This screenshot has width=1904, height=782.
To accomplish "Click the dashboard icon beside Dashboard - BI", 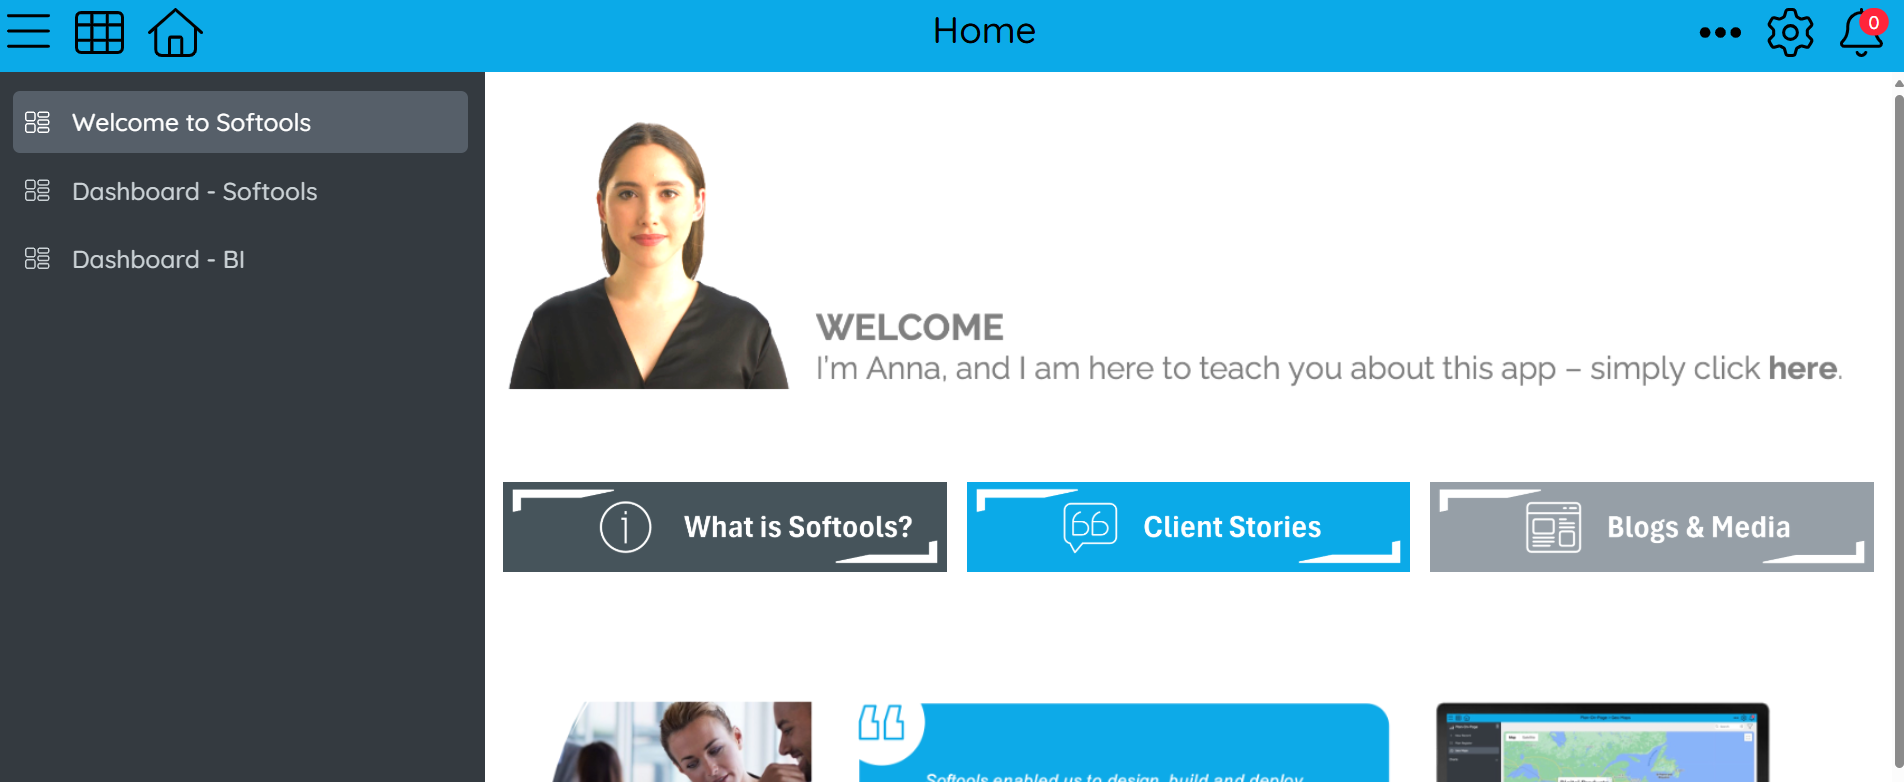I will tap(37, 259).
